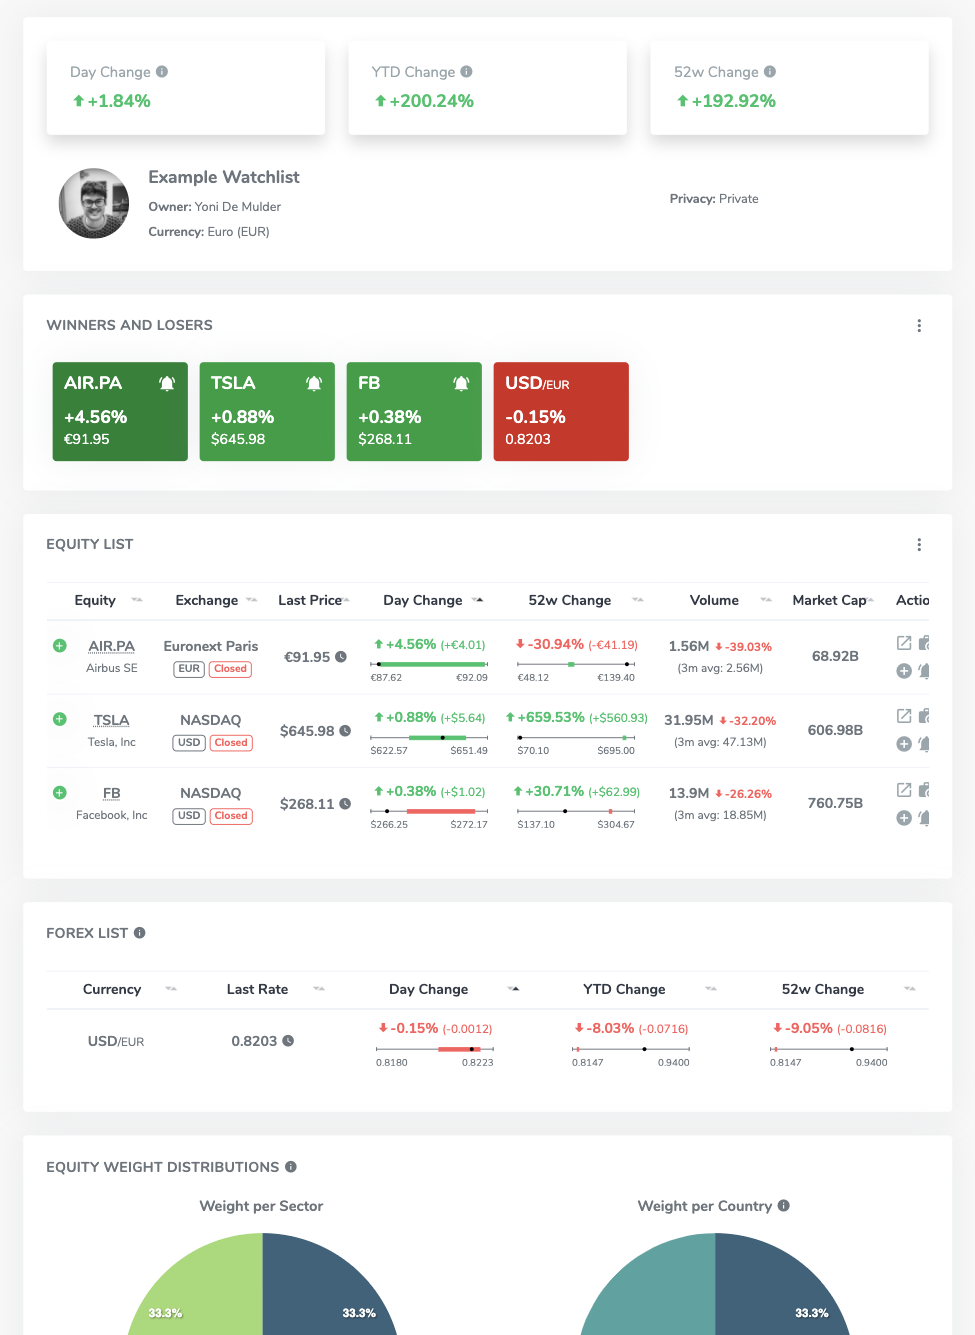Open Day Change info icon

[x=162, y=72]
